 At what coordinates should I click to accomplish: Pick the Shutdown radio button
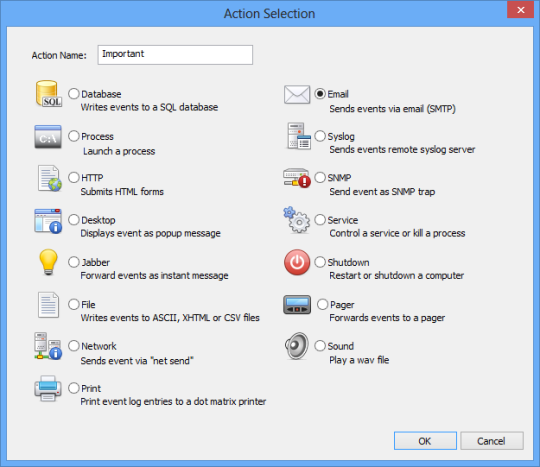click(x=320, y=262)
